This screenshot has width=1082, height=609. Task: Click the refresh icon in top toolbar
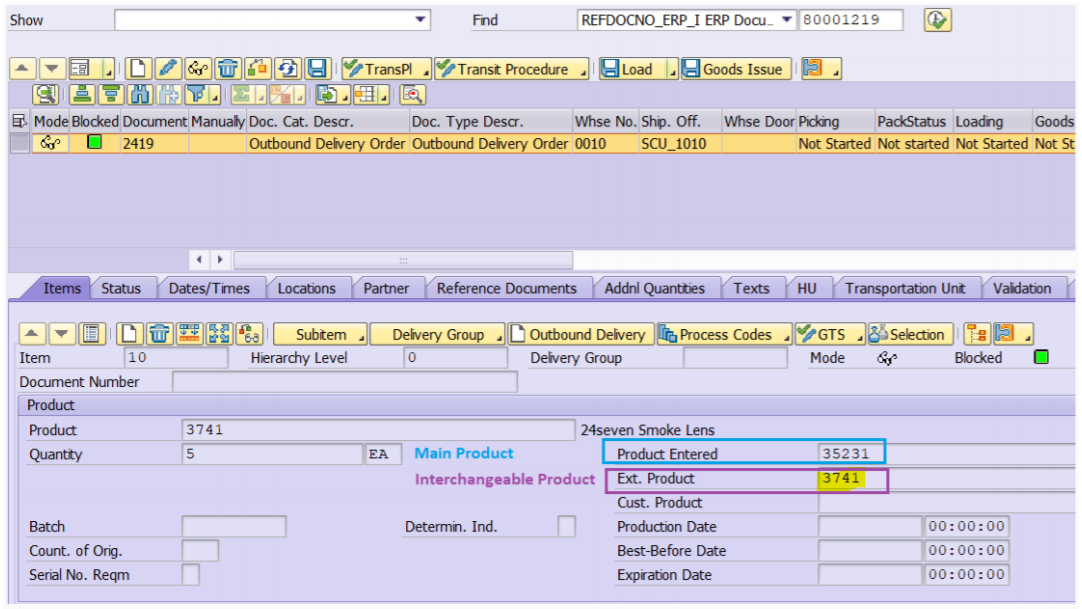(x=288, y=69)
